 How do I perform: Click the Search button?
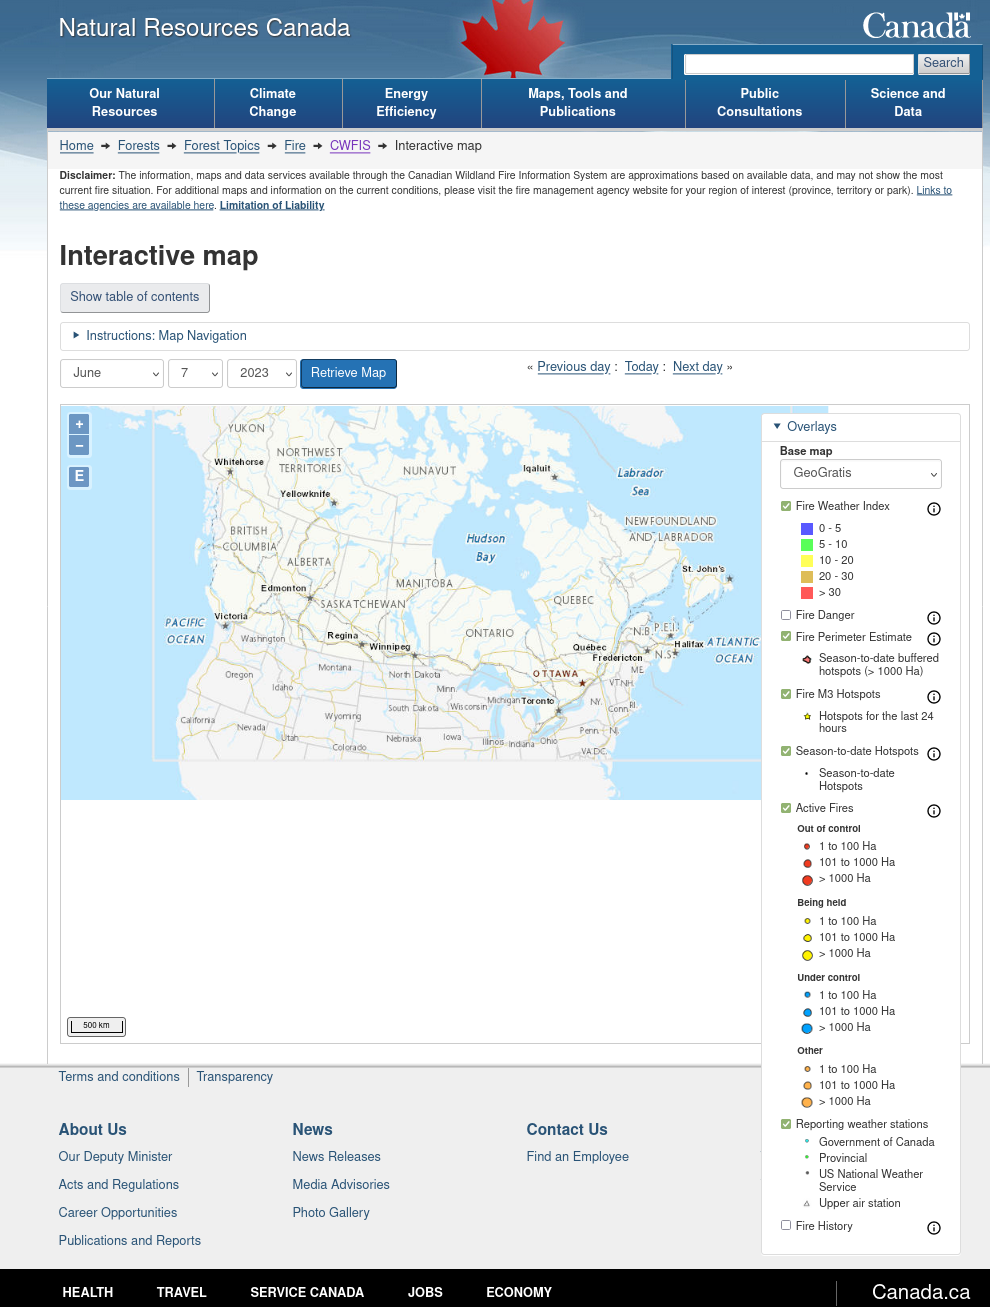tap(943, 63)
